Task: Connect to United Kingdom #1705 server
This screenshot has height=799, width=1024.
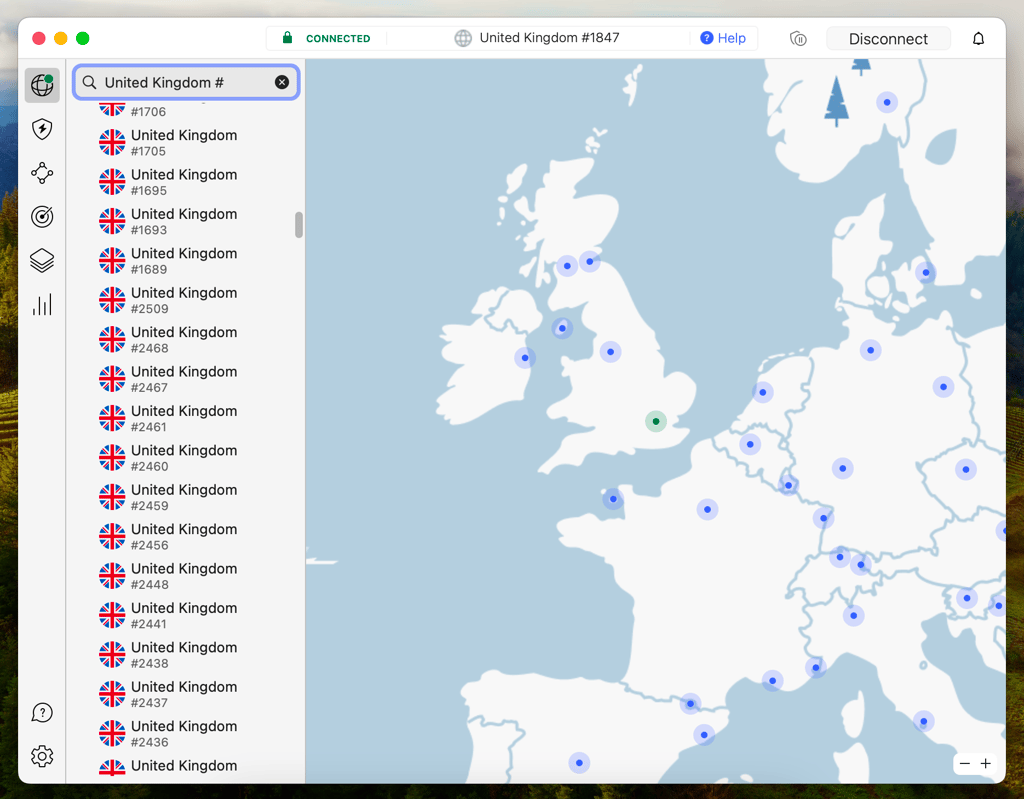Action: click(186, 142)
